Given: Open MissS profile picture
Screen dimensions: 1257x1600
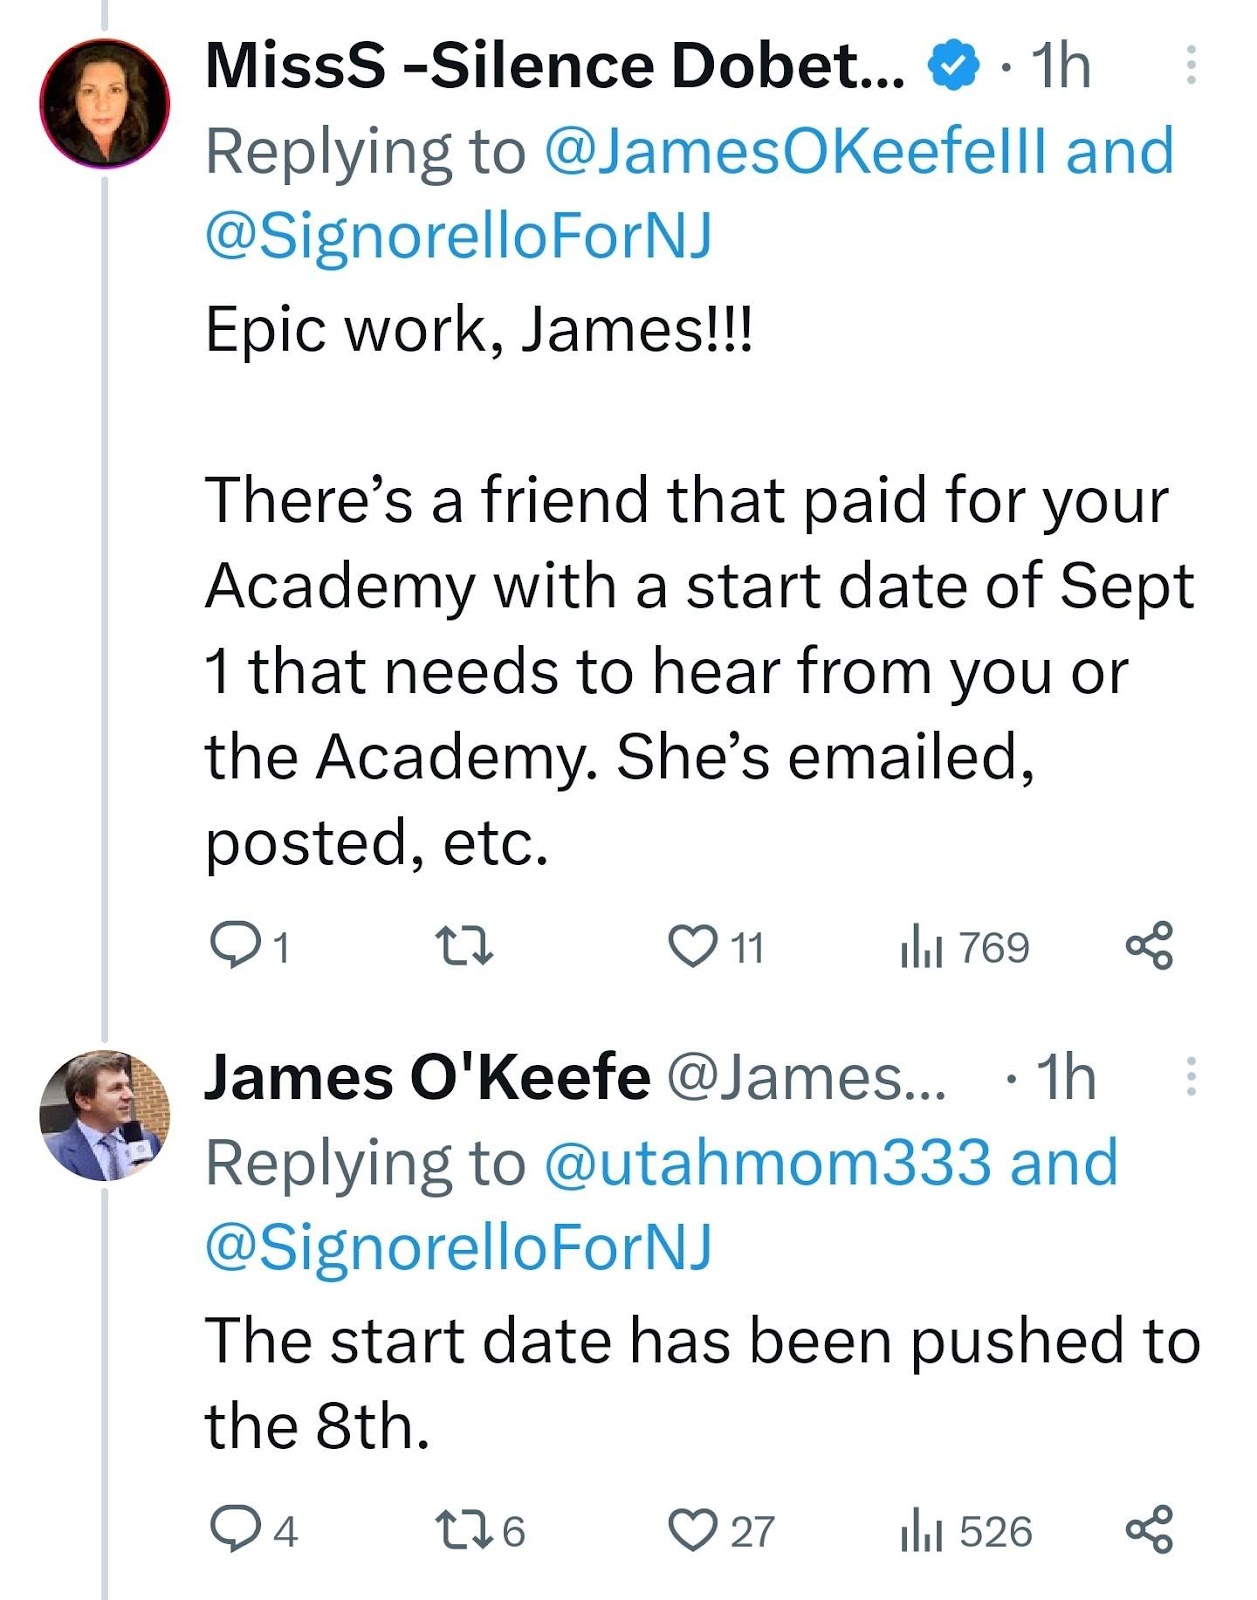Looking at the screenshot, I should coord(105,102).
